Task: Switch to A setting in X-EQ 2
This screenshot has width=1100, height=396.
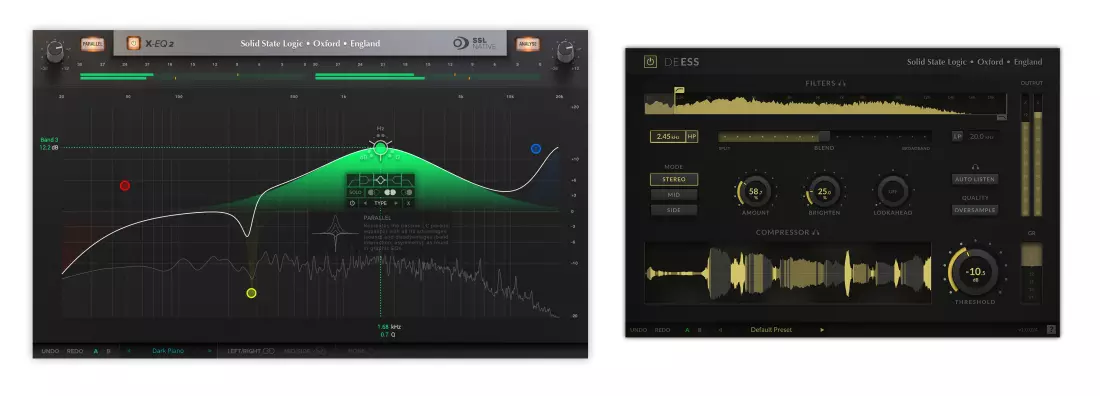Action: pyautogui.click(x=96, y=350)
